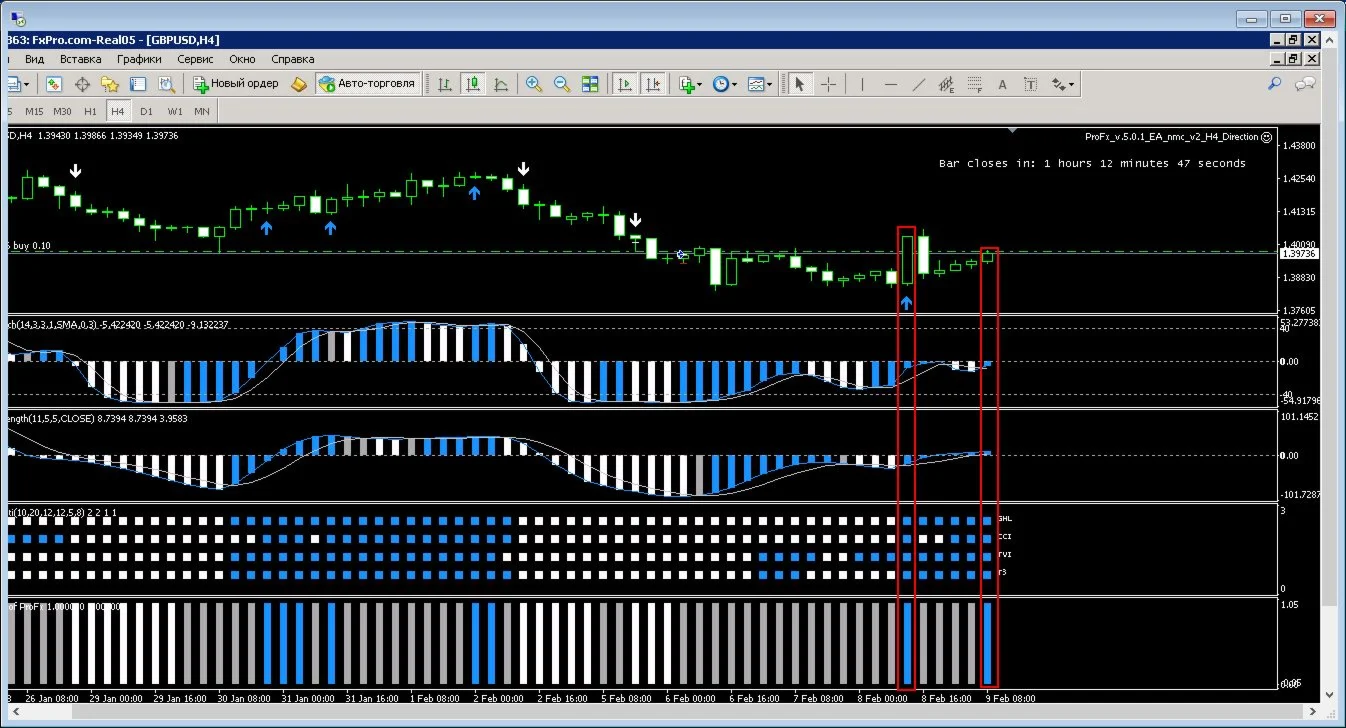Viewport: 1346px width, 728px height.
Task: Select the text label "T" tool
Action: (x=1031, y=85)
